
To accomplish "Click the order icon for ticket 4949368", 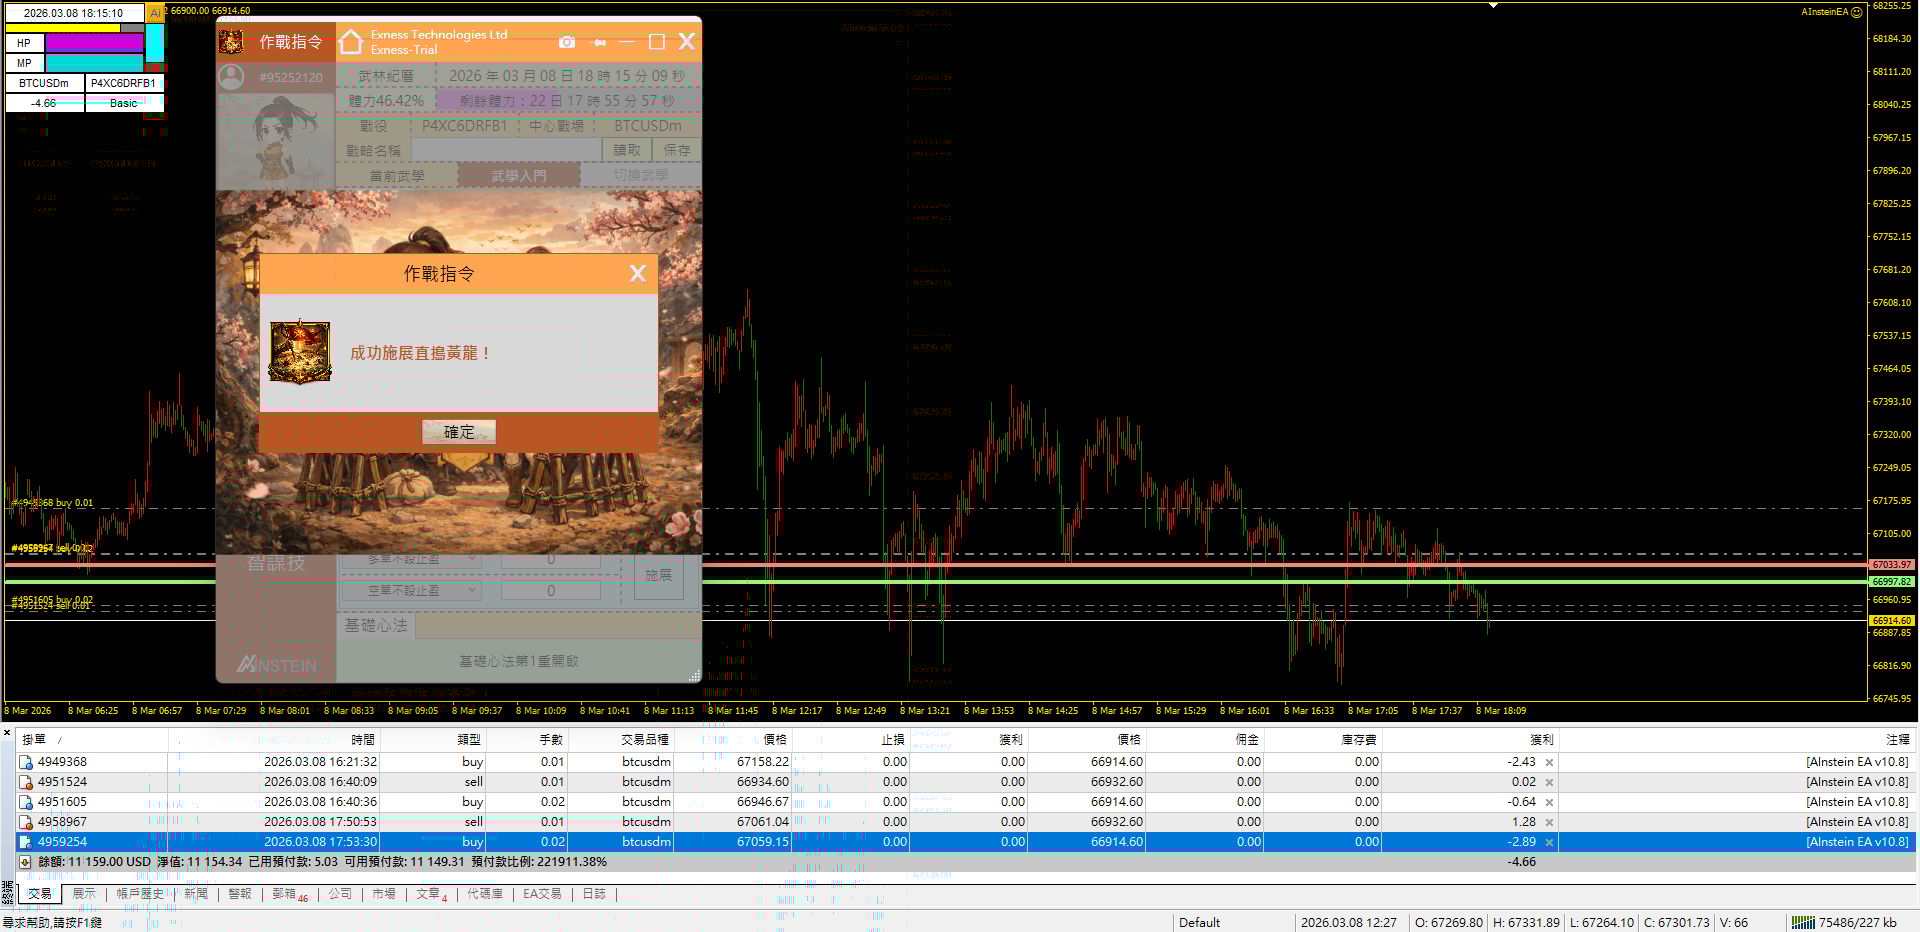I will click(x=25, y=762).
